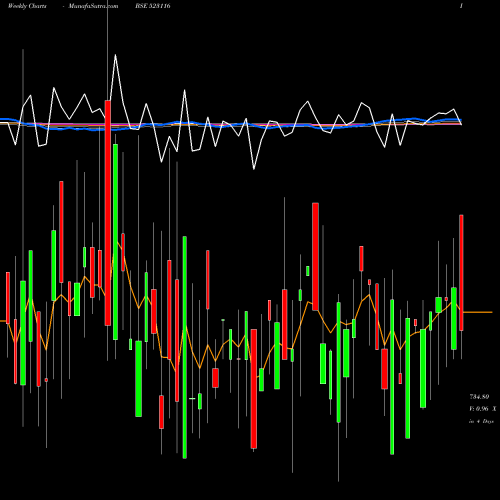The height and width of the screenshot is (500, 500).
Task: Click the highest peak of the white indicator line
Action: click(115, 55)
